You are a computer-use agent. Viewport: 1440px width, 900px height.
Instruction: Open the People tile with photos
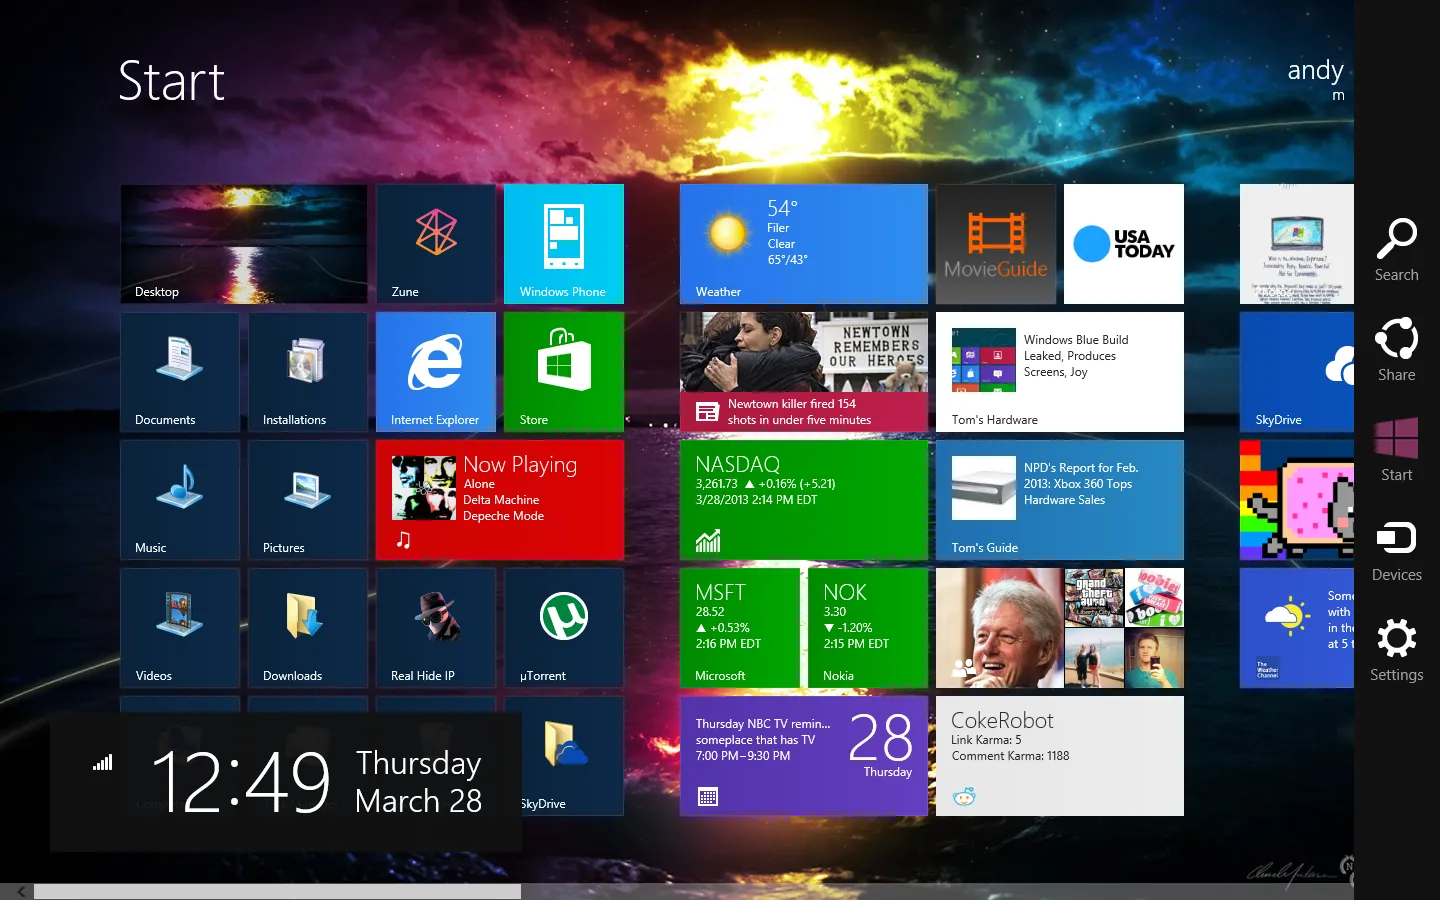(x=1060, y=628)
